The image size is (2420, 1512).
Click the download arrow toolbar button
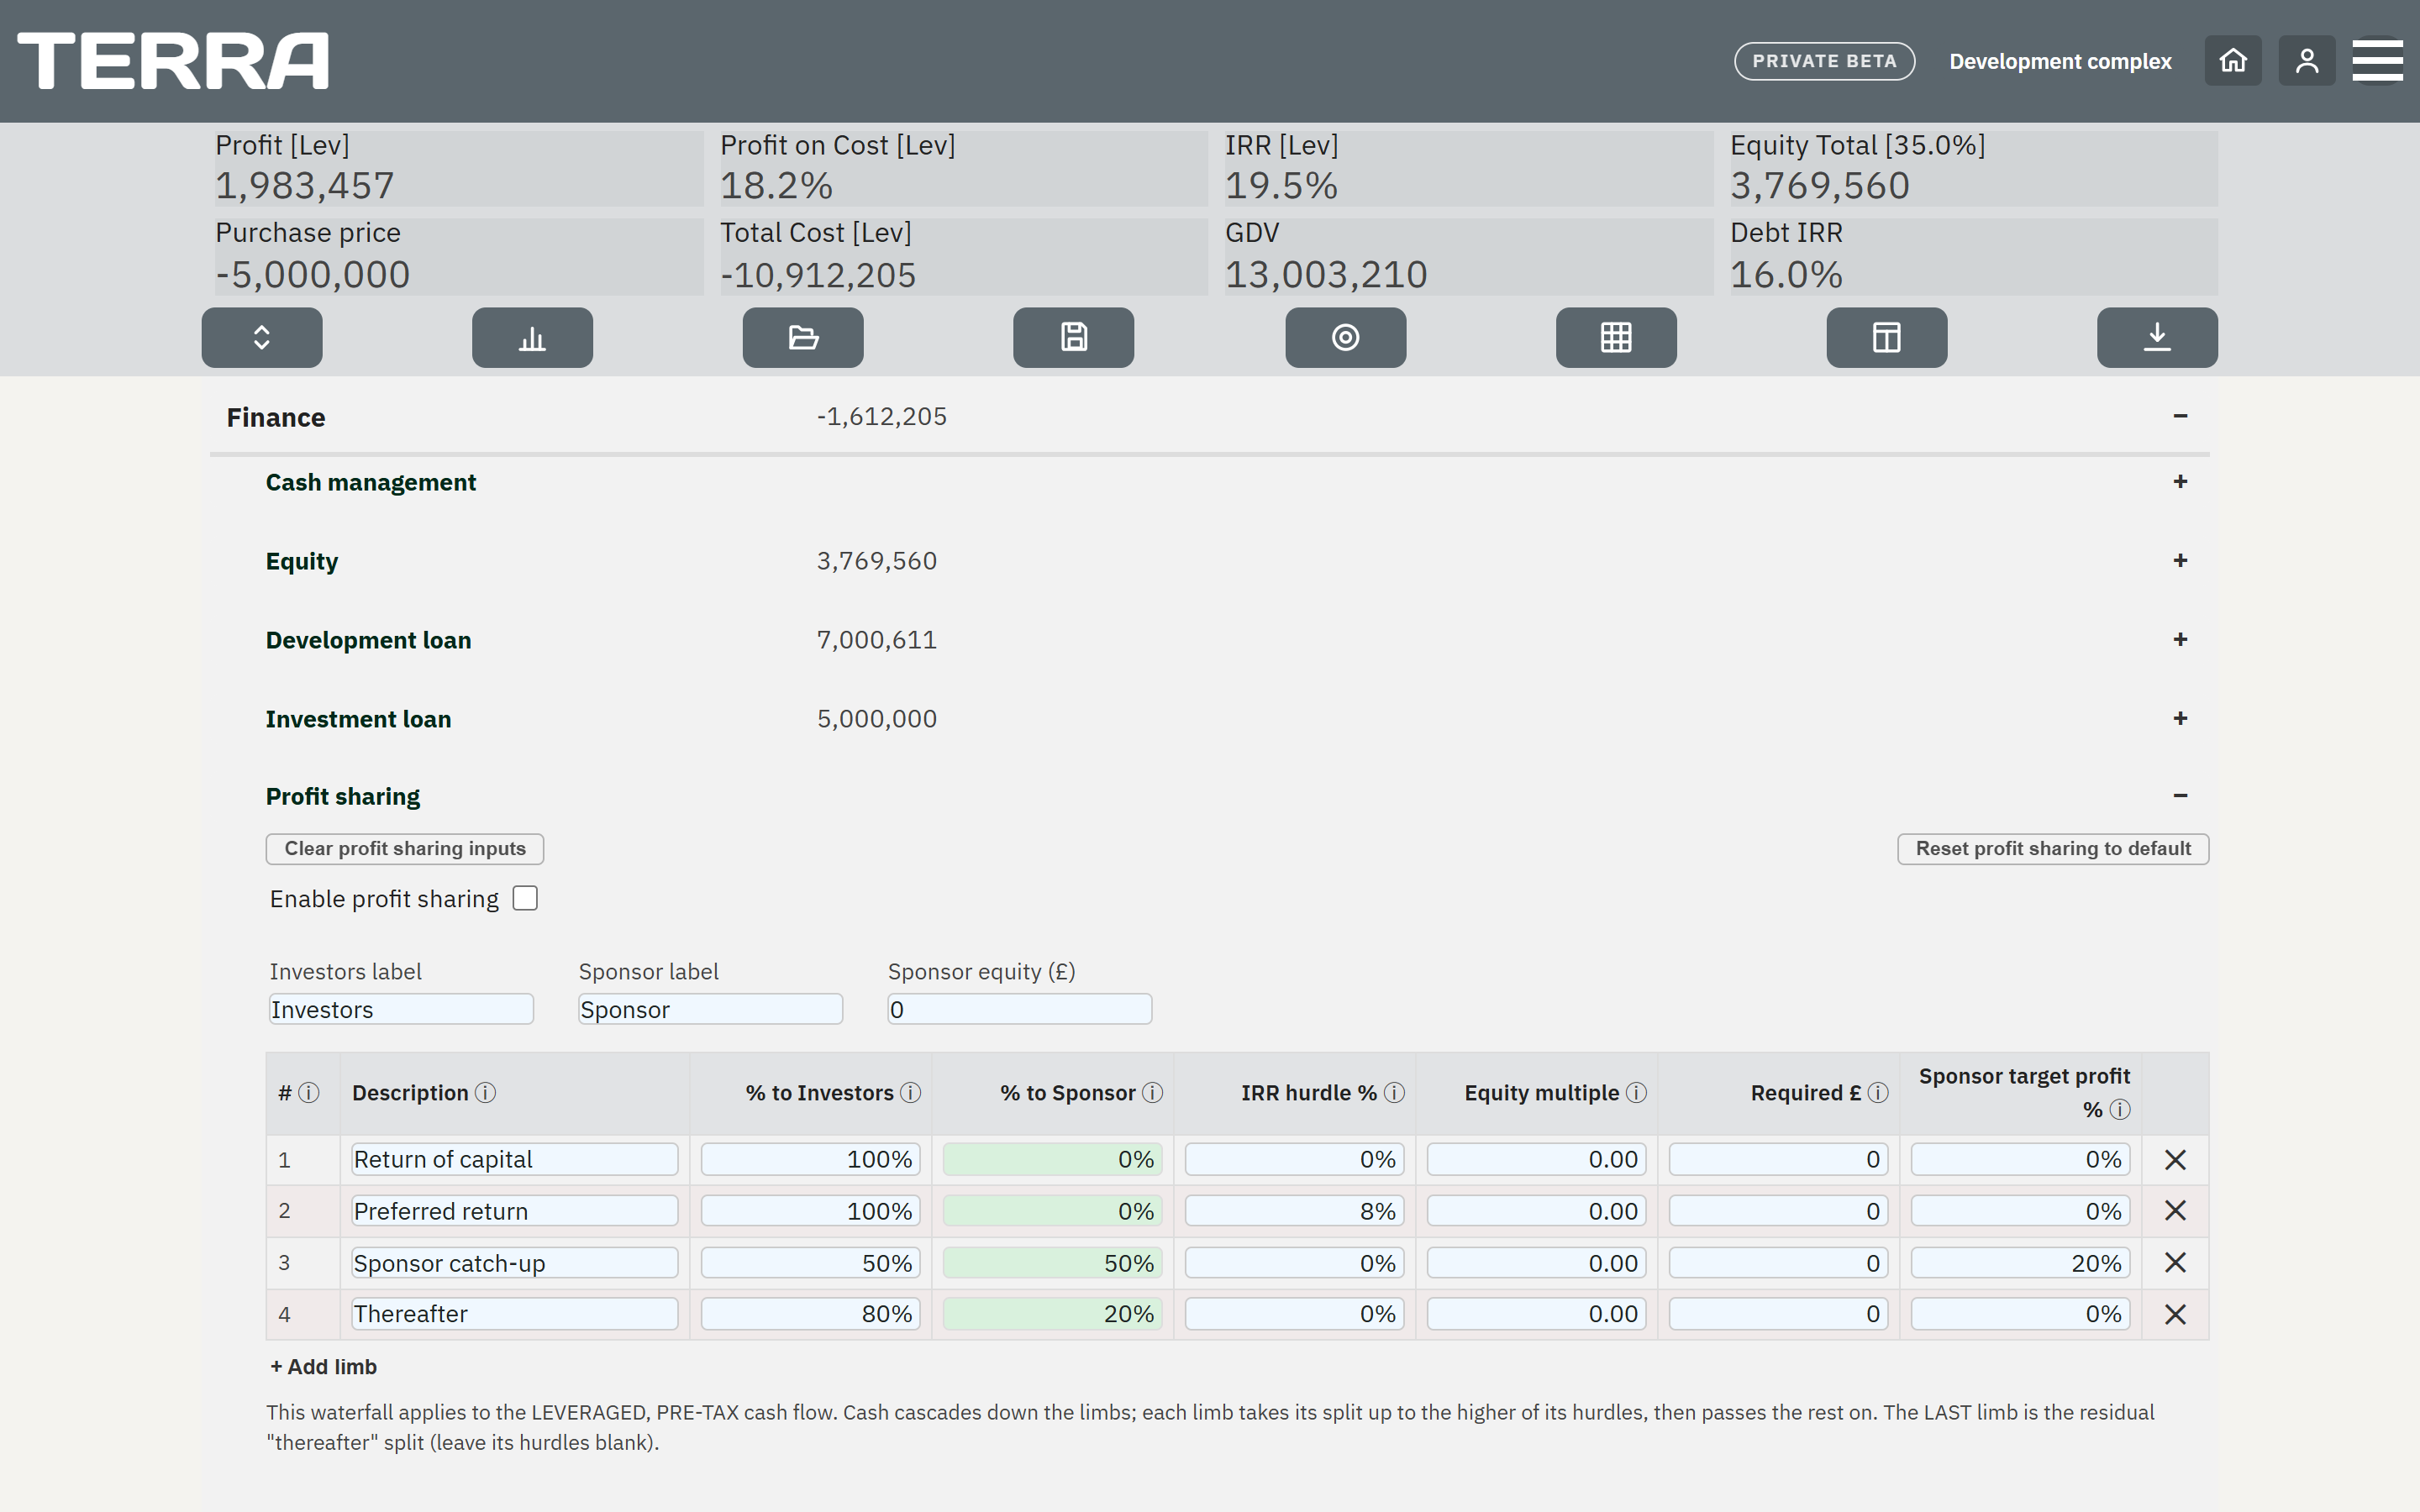coord(2157,337)
